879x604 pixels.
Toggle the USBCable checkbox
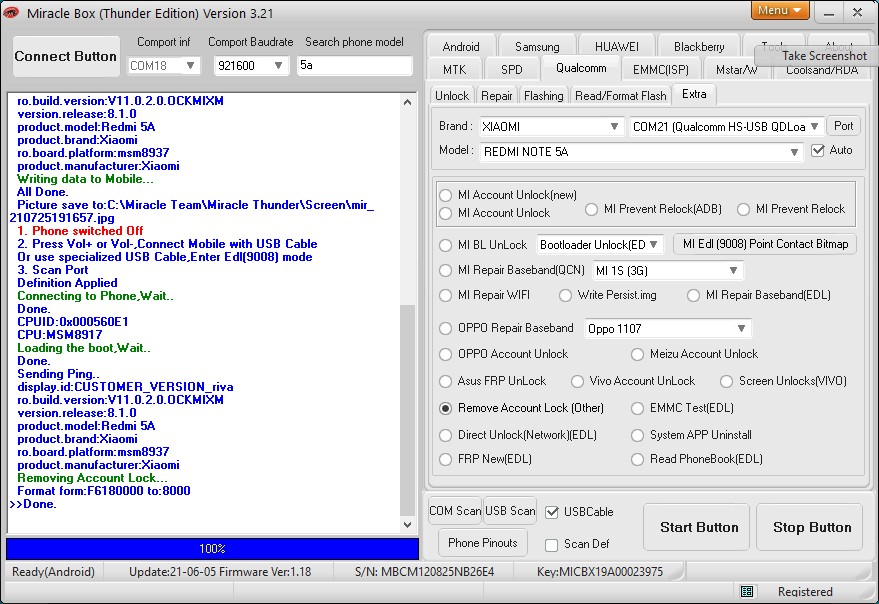(x=552, y=512)
